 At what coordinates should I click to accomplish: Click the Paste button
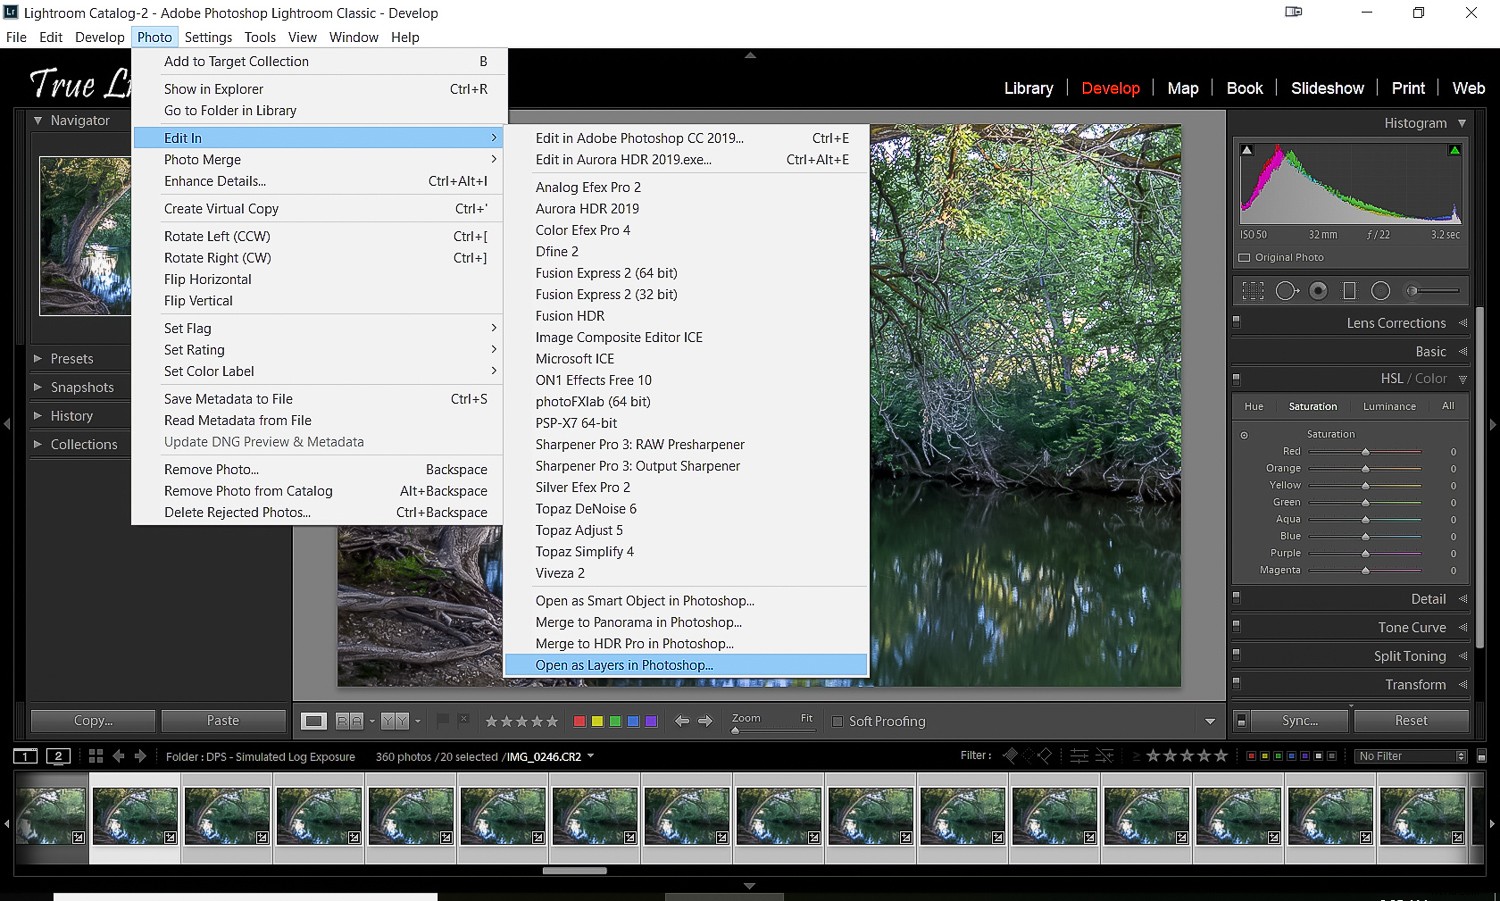pos(223,720)
